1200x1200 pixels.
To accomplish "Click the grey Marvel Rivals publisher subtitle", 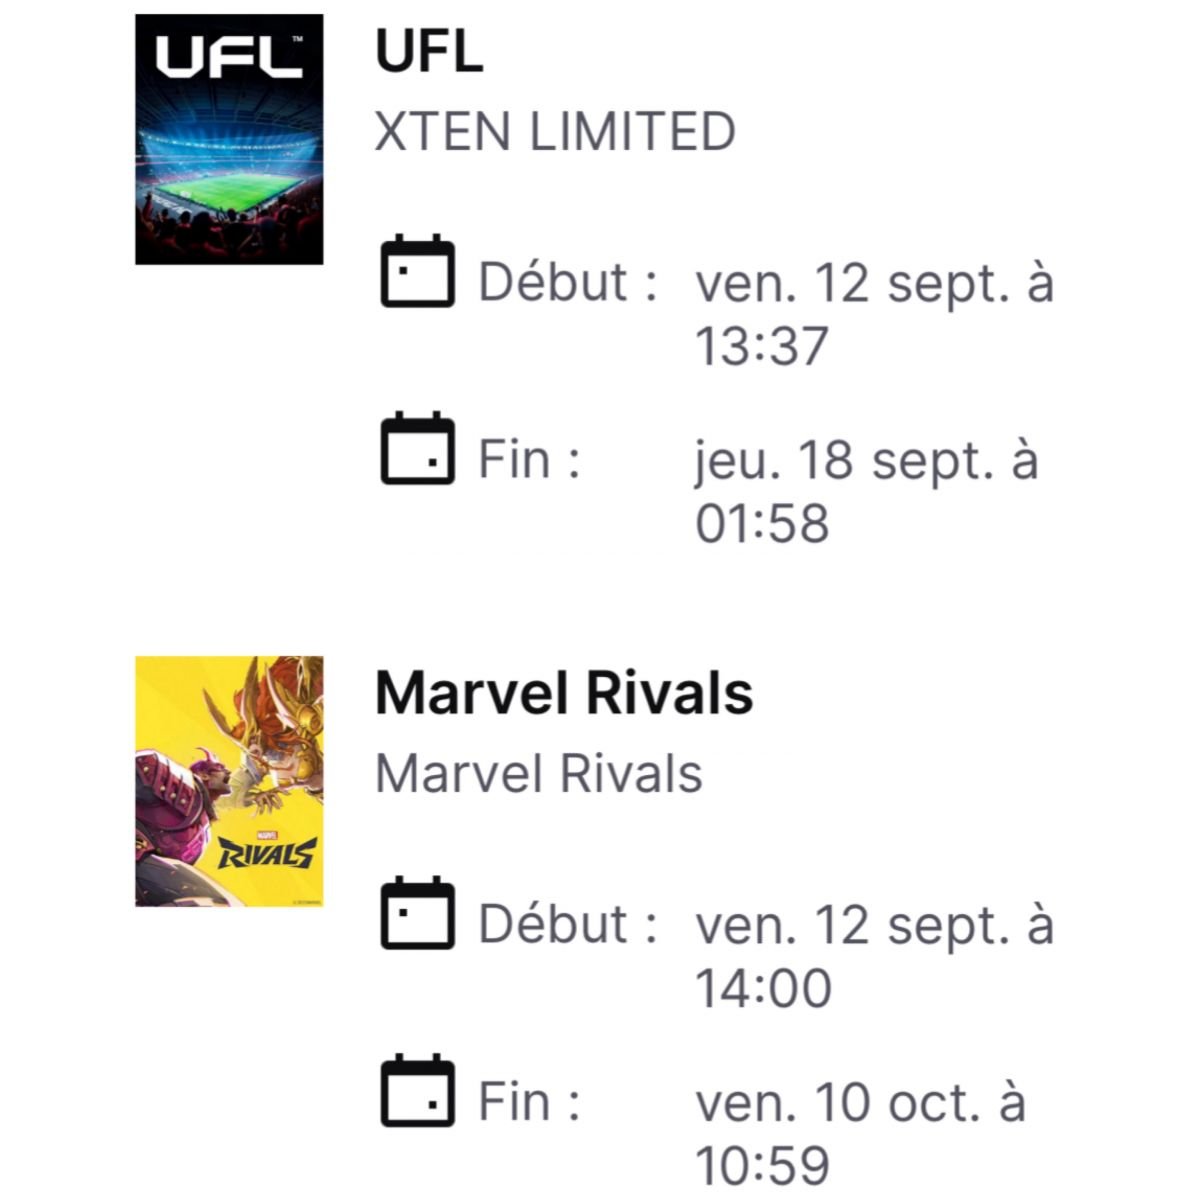I will [538, 773].
